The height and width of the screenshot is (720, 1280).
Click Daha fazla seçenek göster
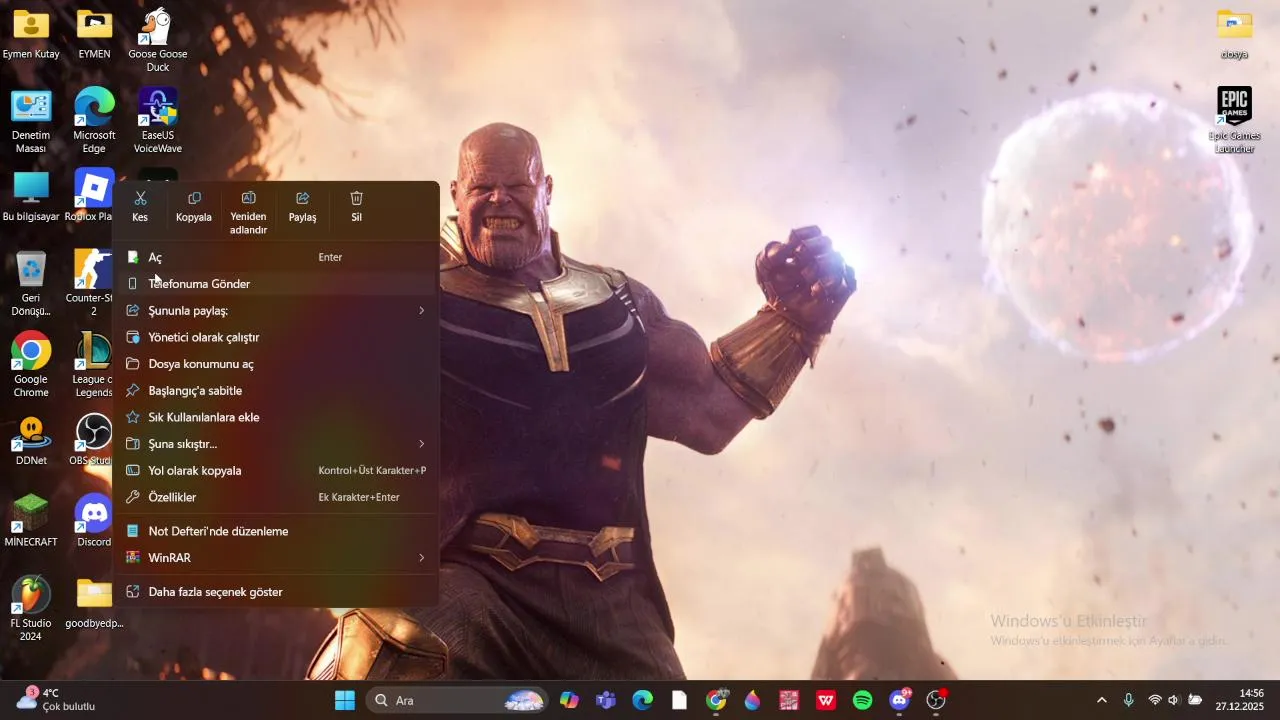(x=276, y=592)
